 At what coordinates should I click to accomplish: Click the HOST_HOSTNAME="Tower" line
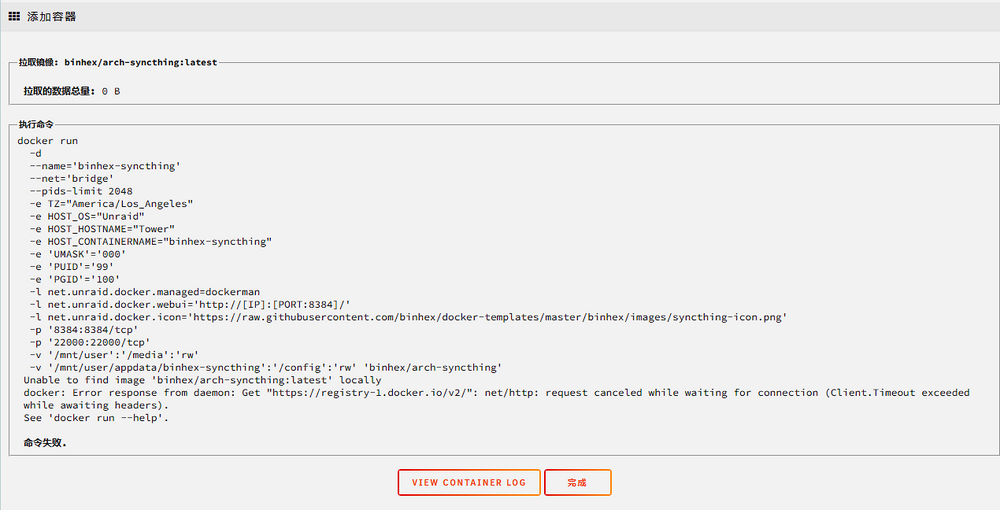tap(102, 229)
